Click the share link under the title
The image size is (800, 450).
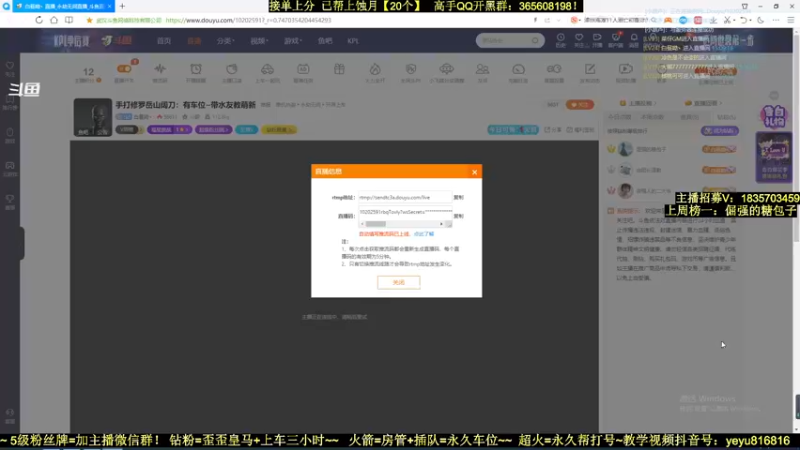click(x=553, y=130)
